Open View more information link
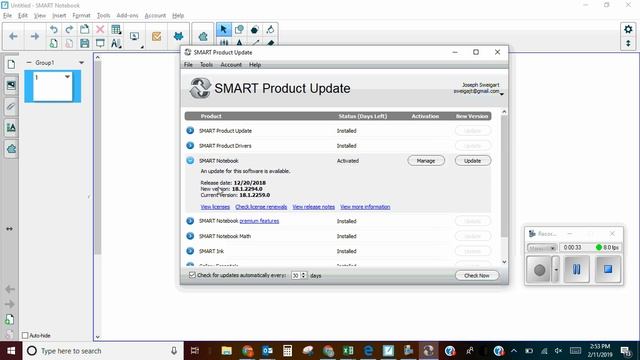The image size is (640, 360). pyautogui.click(x=365, y=207)
